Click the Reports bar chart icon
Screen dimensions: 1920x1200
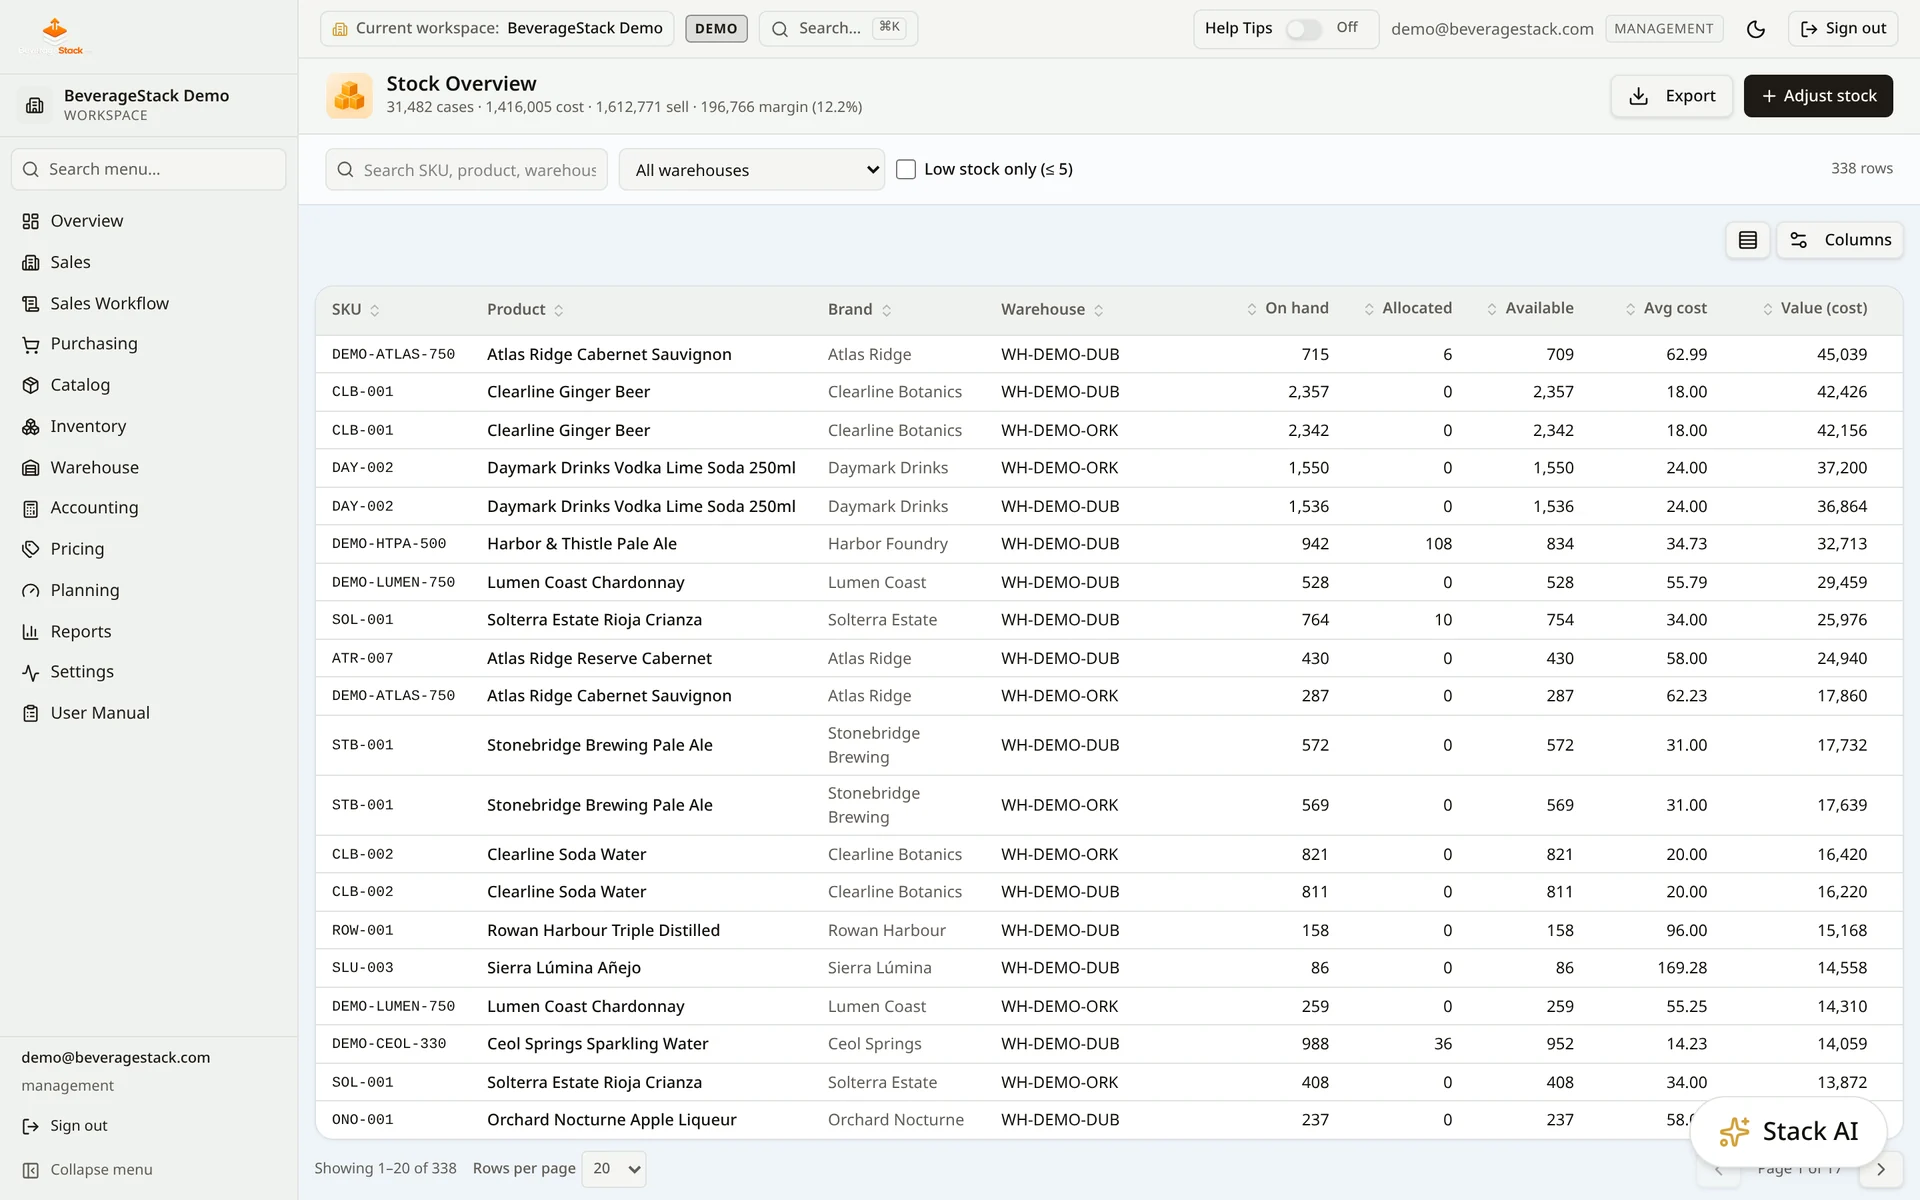tap(31, 631)
